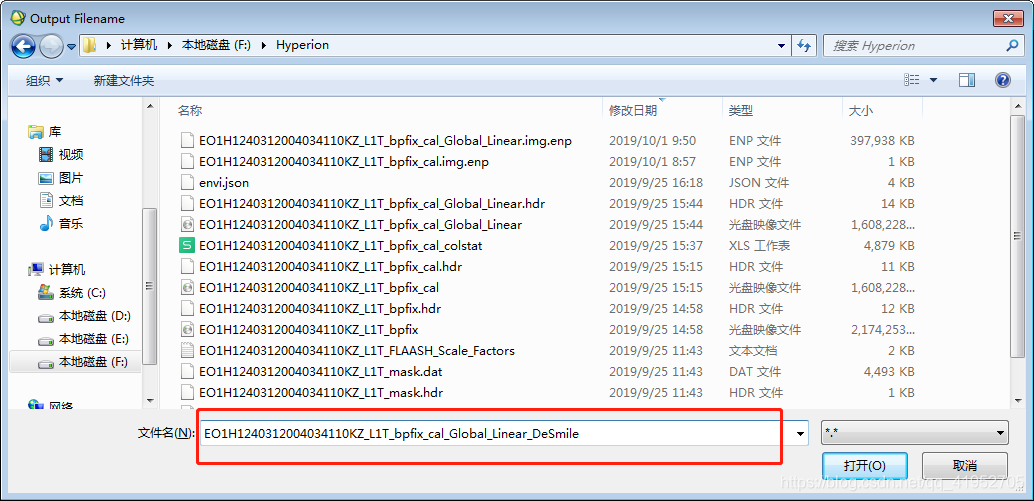Open the 文件名 dropdown arrow

801,434
